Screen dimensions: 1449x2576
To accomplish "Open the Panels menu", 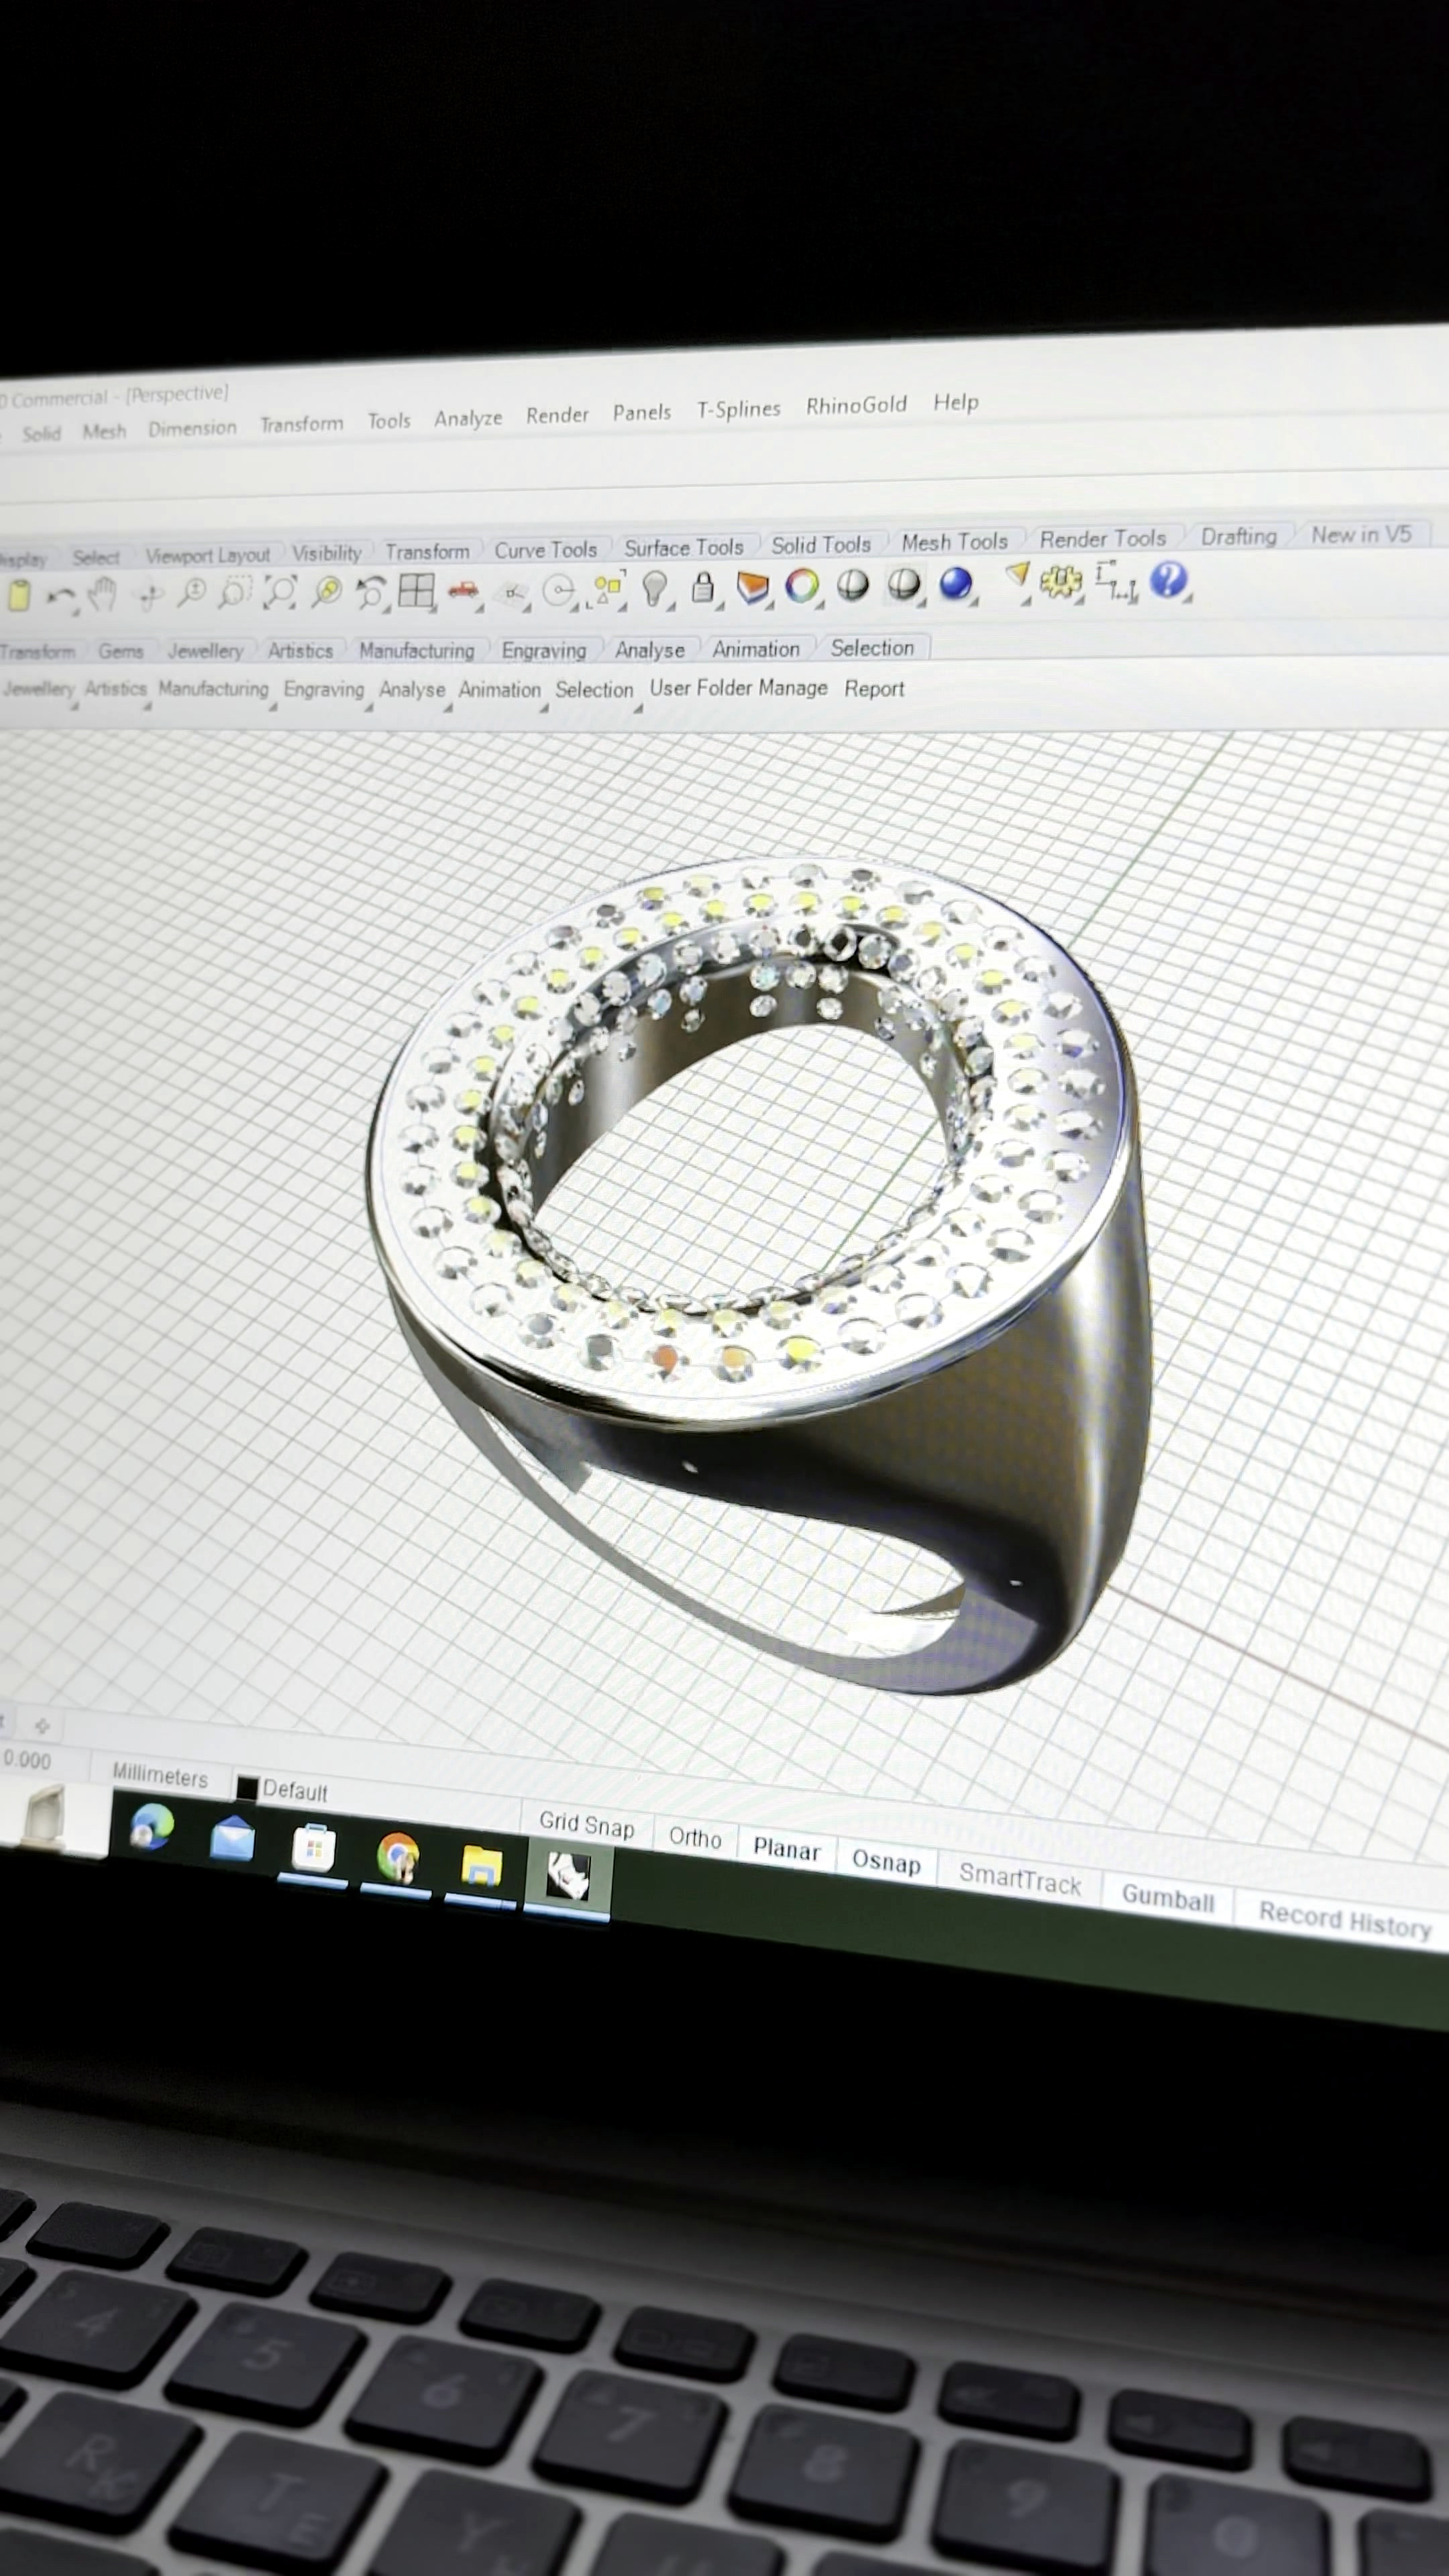I will point(641,412).
